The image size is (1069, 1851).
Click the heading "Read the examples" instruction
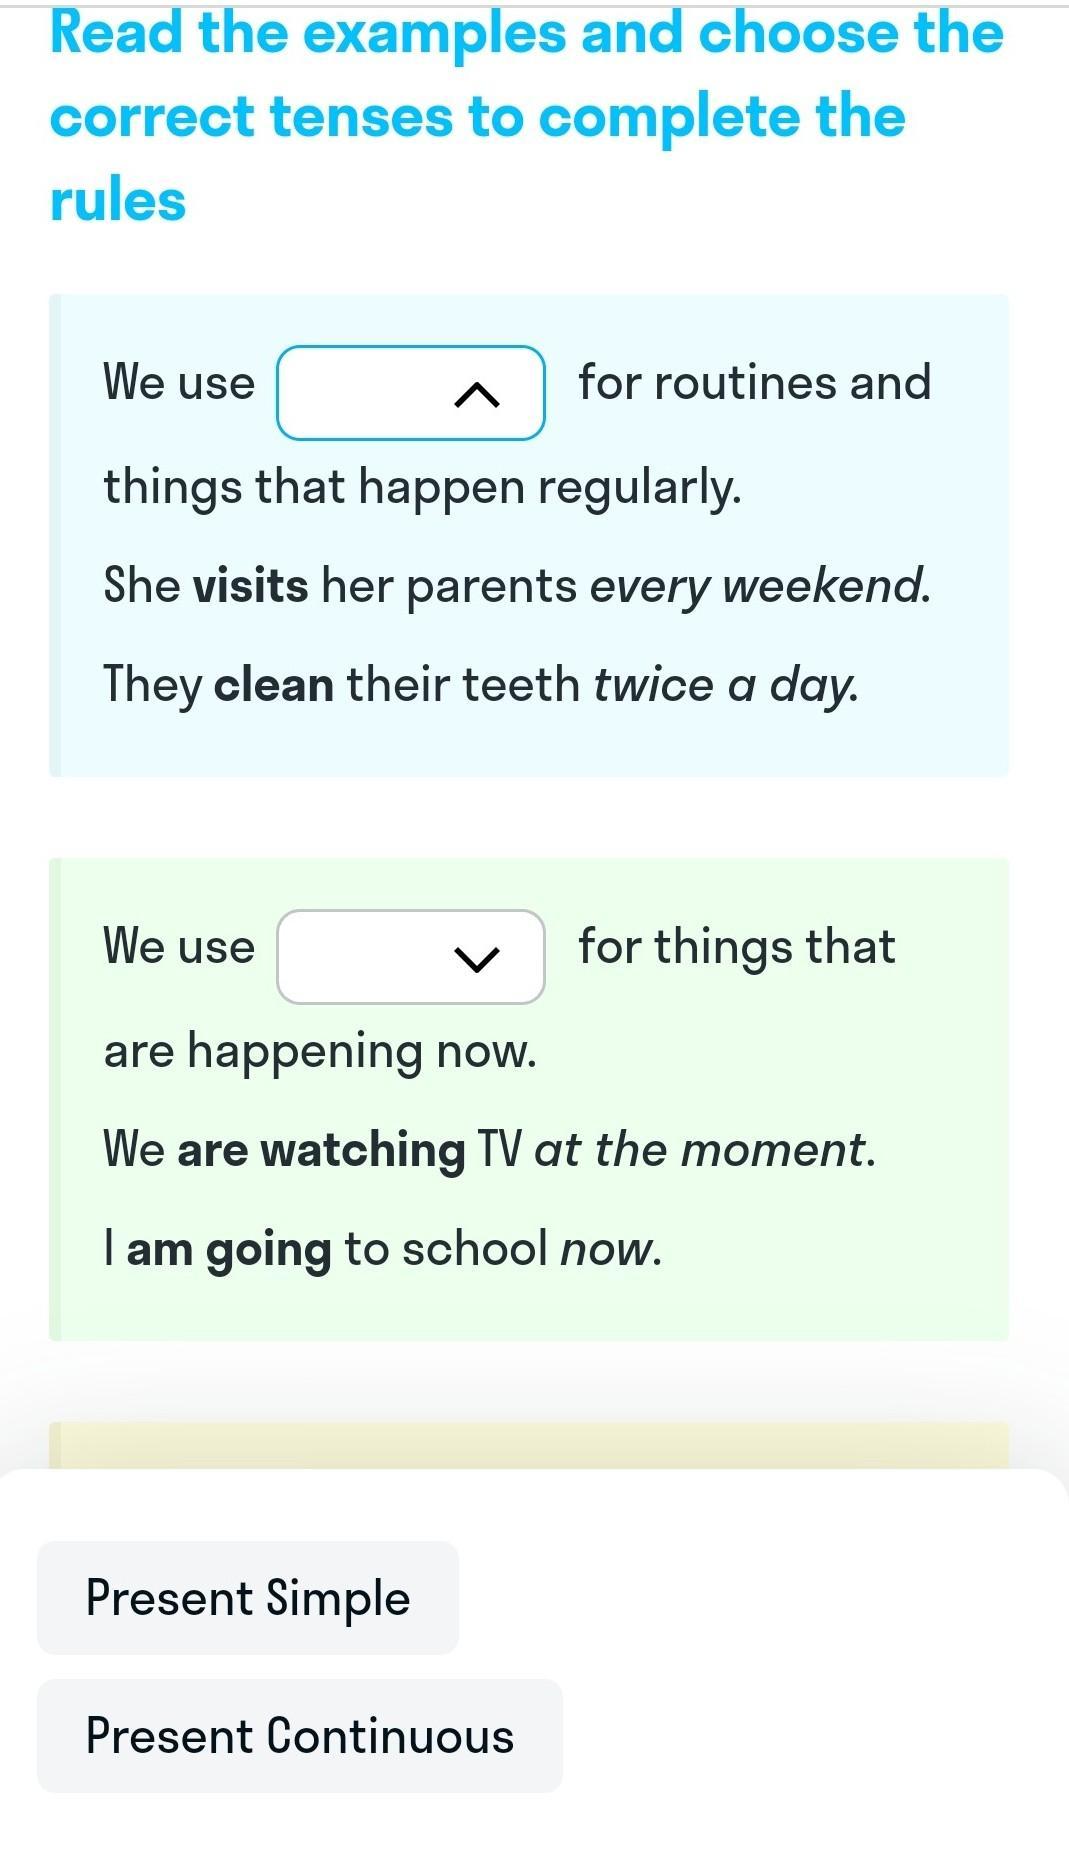click(x=526, y=116)
